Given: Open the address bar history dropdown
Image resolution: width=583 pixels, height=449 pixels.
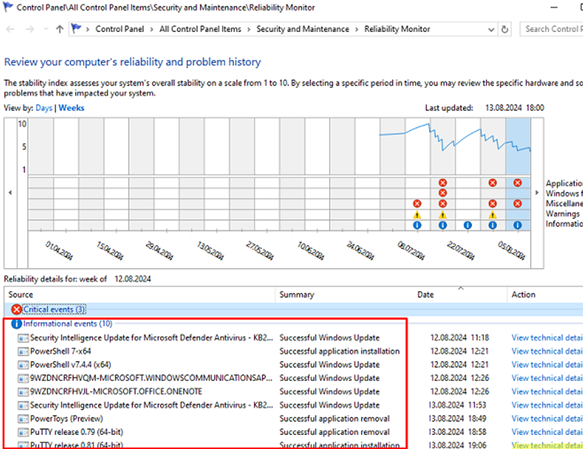Looking at the screenshot, I should pyautogui.click(x=491, y=29).
